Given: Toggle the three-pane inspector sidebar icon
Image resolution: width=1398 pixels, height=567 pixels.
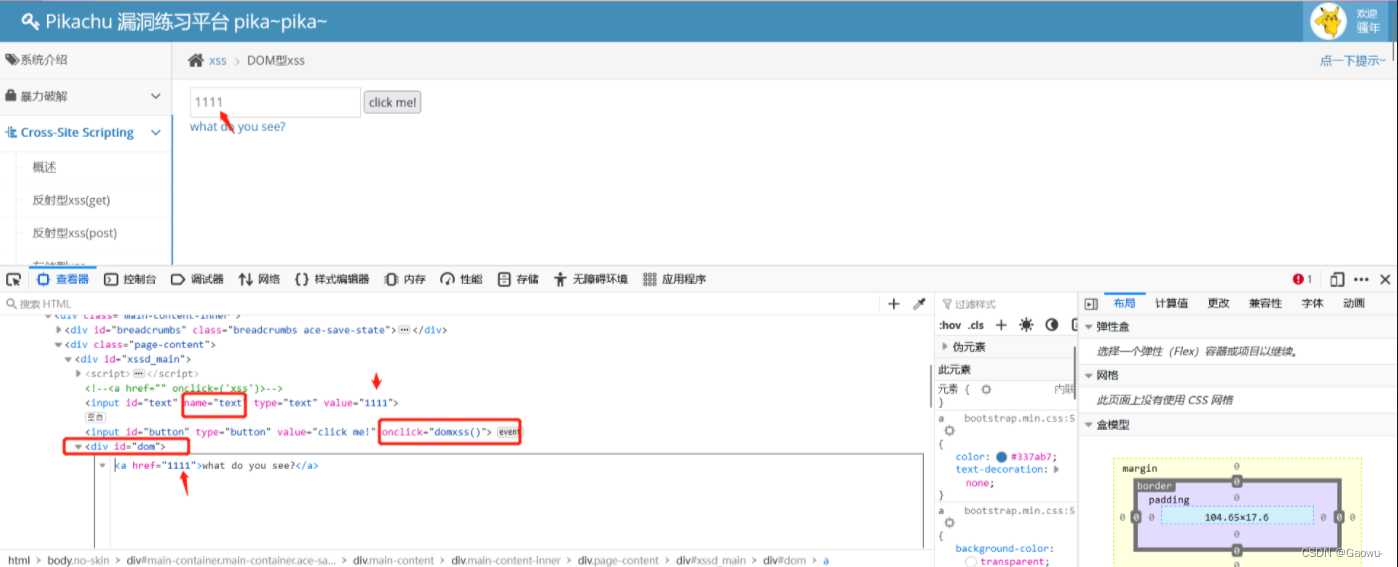Looking at the screenshot, I should pyautogui.click(x=1091, y=304).
